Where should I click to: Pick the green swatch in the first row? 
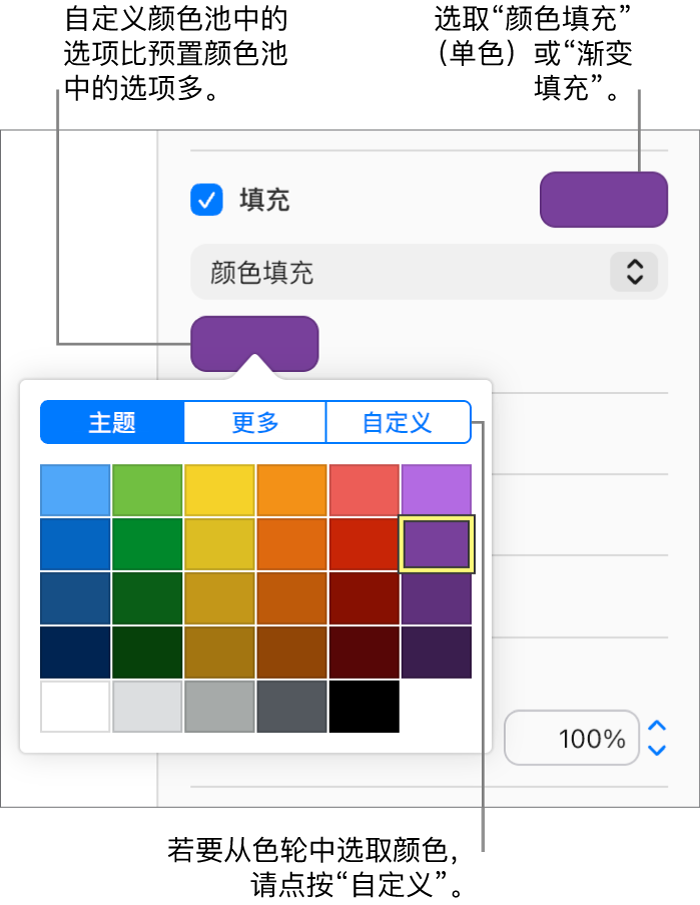(x=147, y=488)
